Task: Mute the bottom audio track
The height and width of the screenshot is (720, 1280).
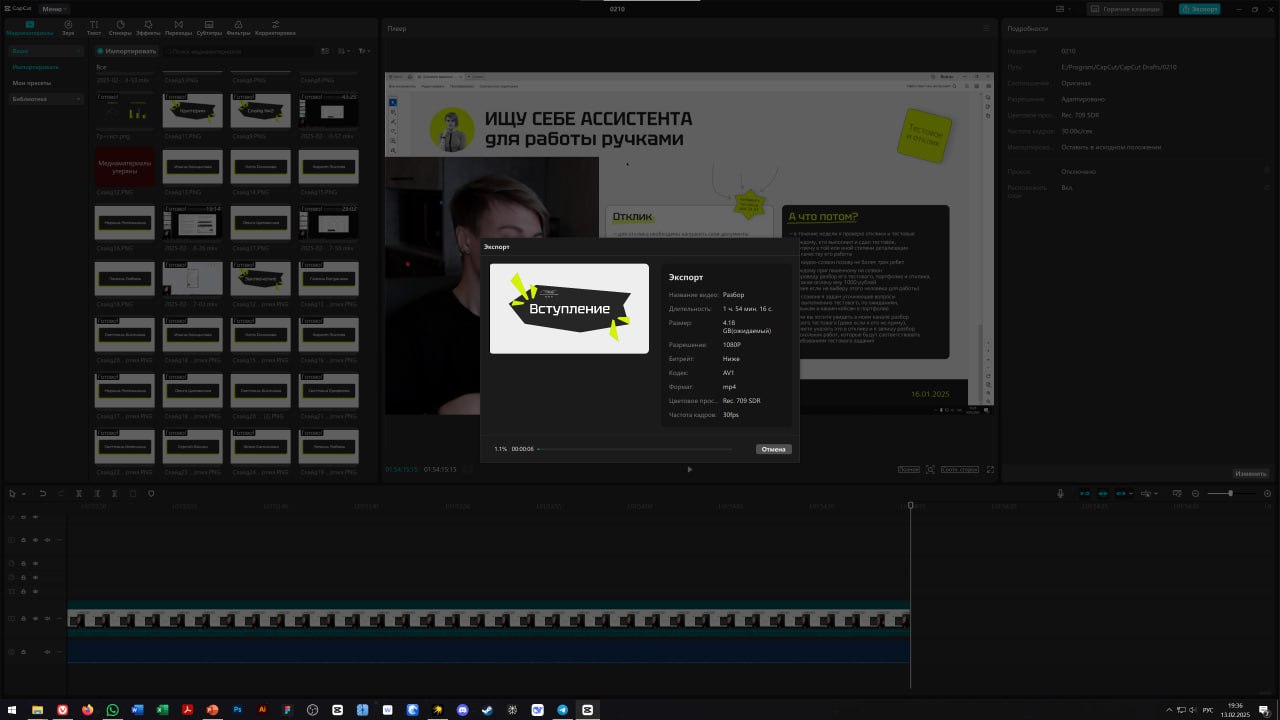Action: (47, 652)
